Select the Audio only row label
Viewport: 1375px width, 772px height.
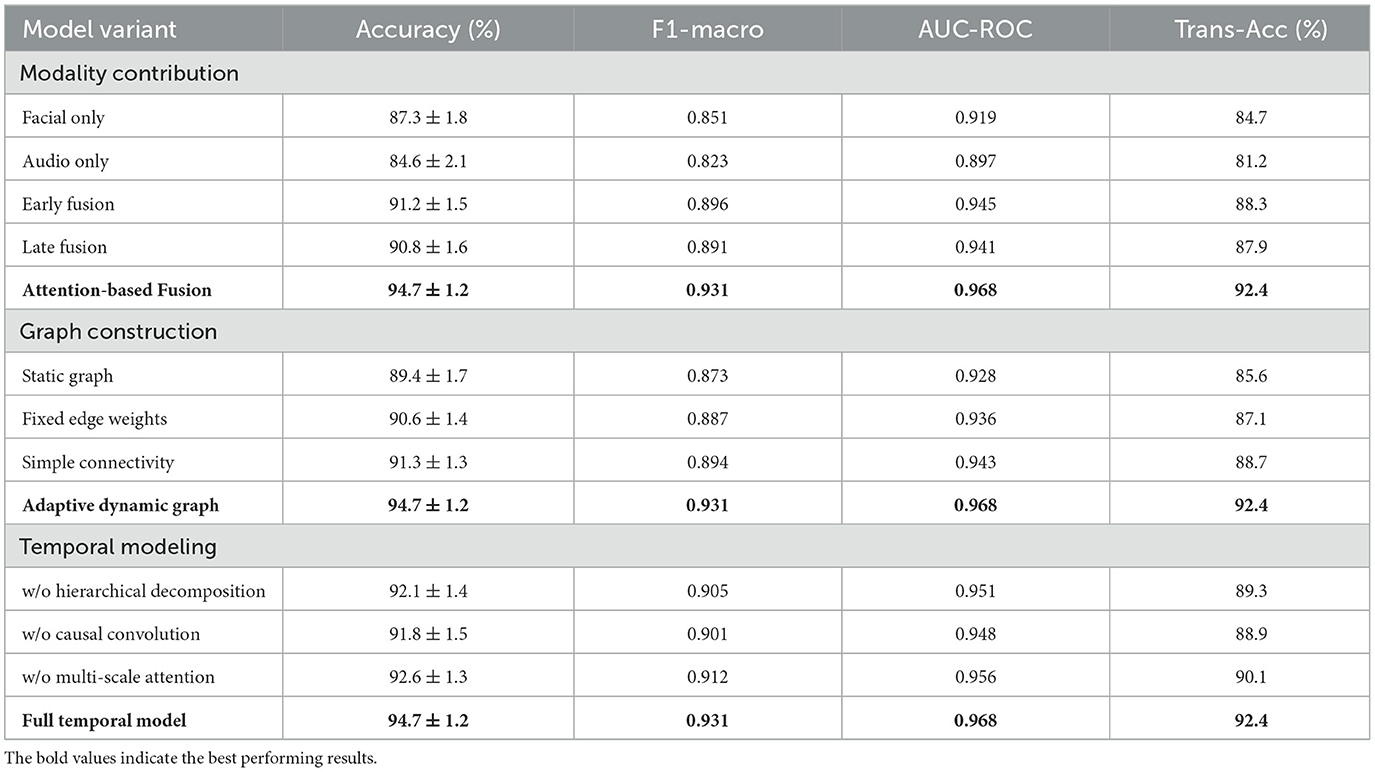coord(65,161)
